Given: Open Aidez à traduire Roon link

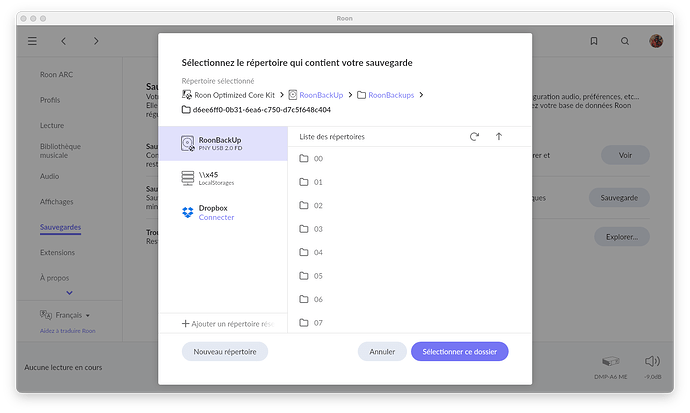Looking at the screenshot, I should [x=67, y=331].
